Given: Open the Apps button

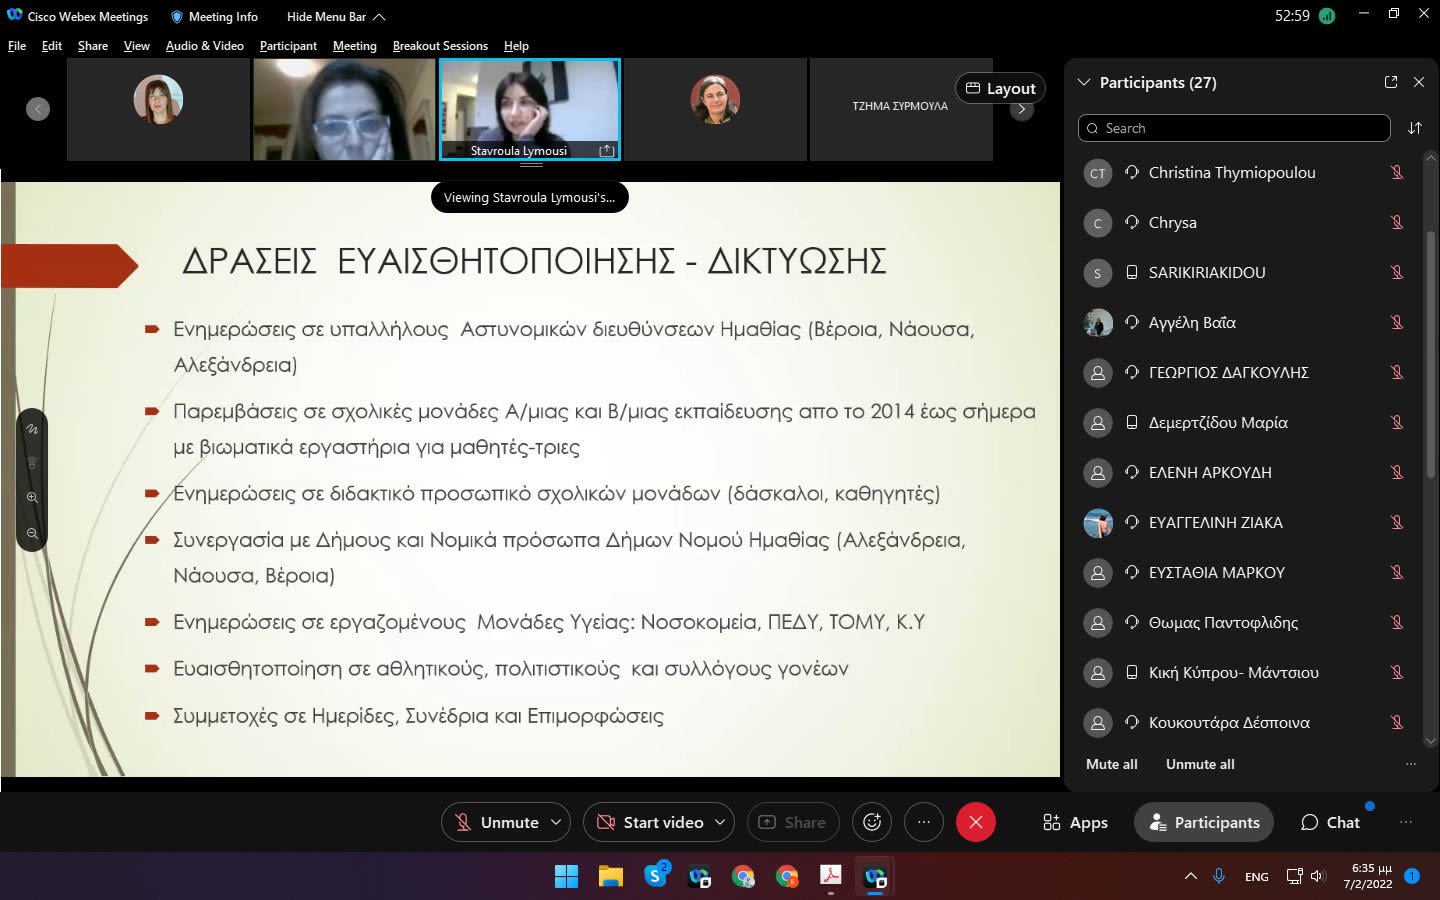Looking at the screenshot, I should tap(1075, 822).
